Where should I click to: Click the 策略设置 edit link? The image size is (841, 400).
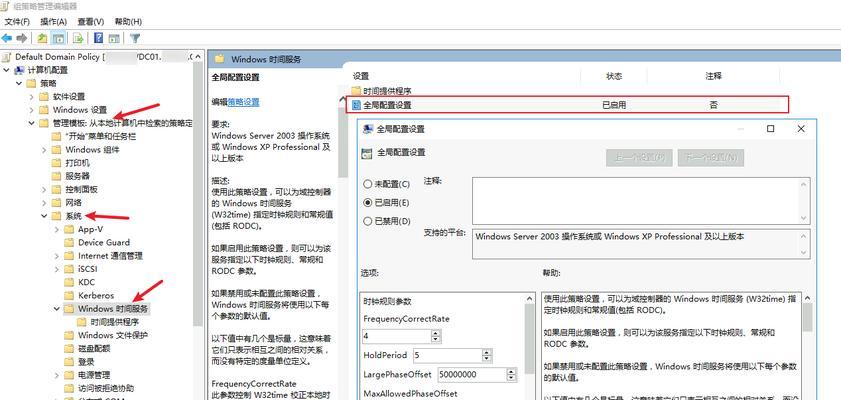tap(244, 102)
